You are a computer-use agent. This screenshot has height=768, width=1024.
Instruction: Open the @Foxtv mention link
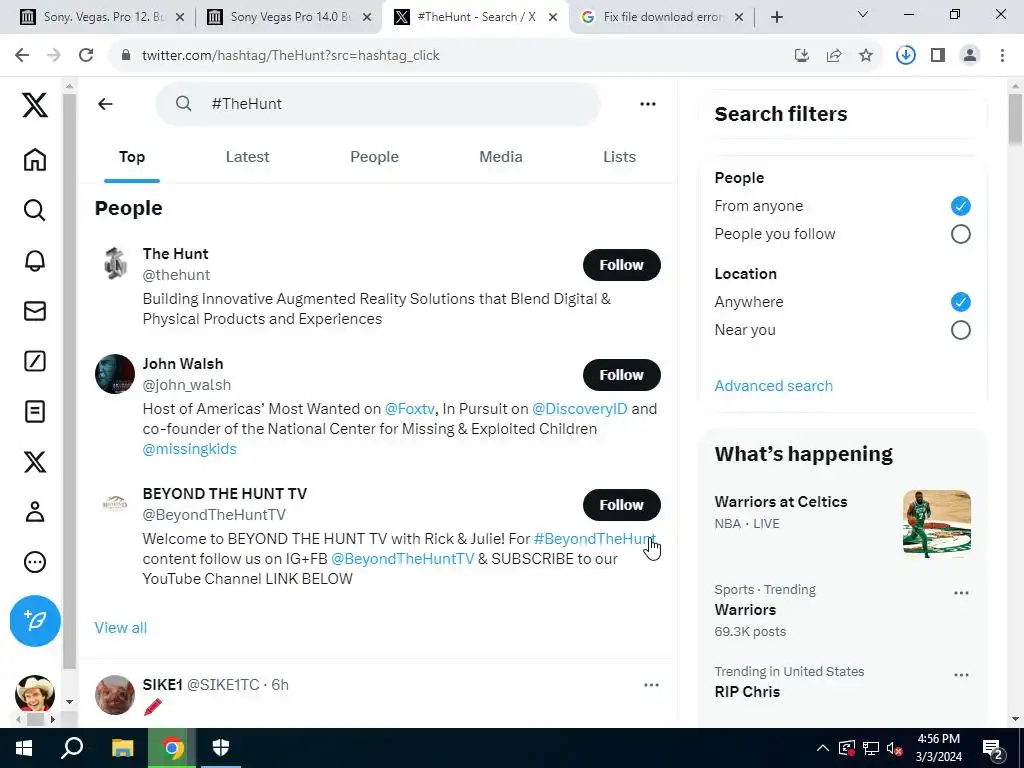[x=409, y=409]
